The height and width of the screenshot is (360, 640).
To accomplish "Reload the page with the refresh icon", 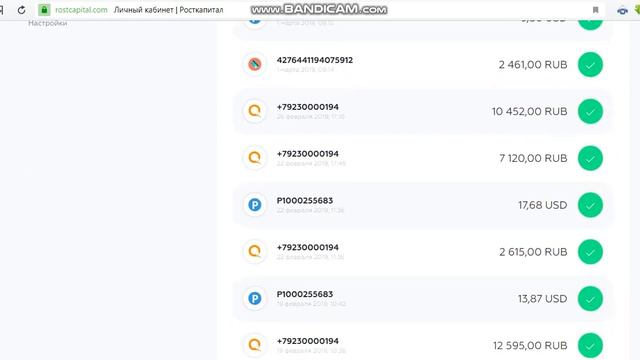I will [21, 10].
